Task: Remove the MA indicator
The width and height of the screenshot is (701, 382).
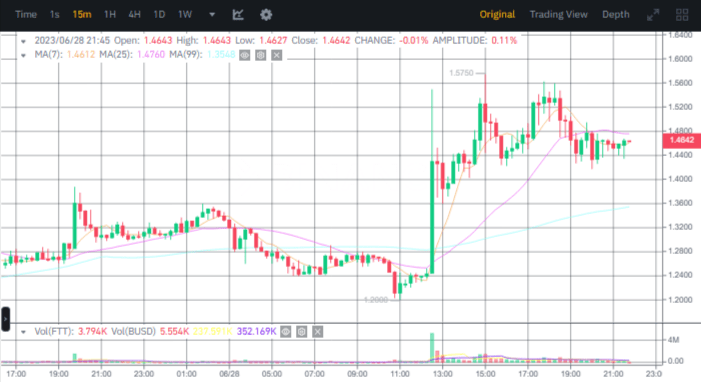Action: 277,55
